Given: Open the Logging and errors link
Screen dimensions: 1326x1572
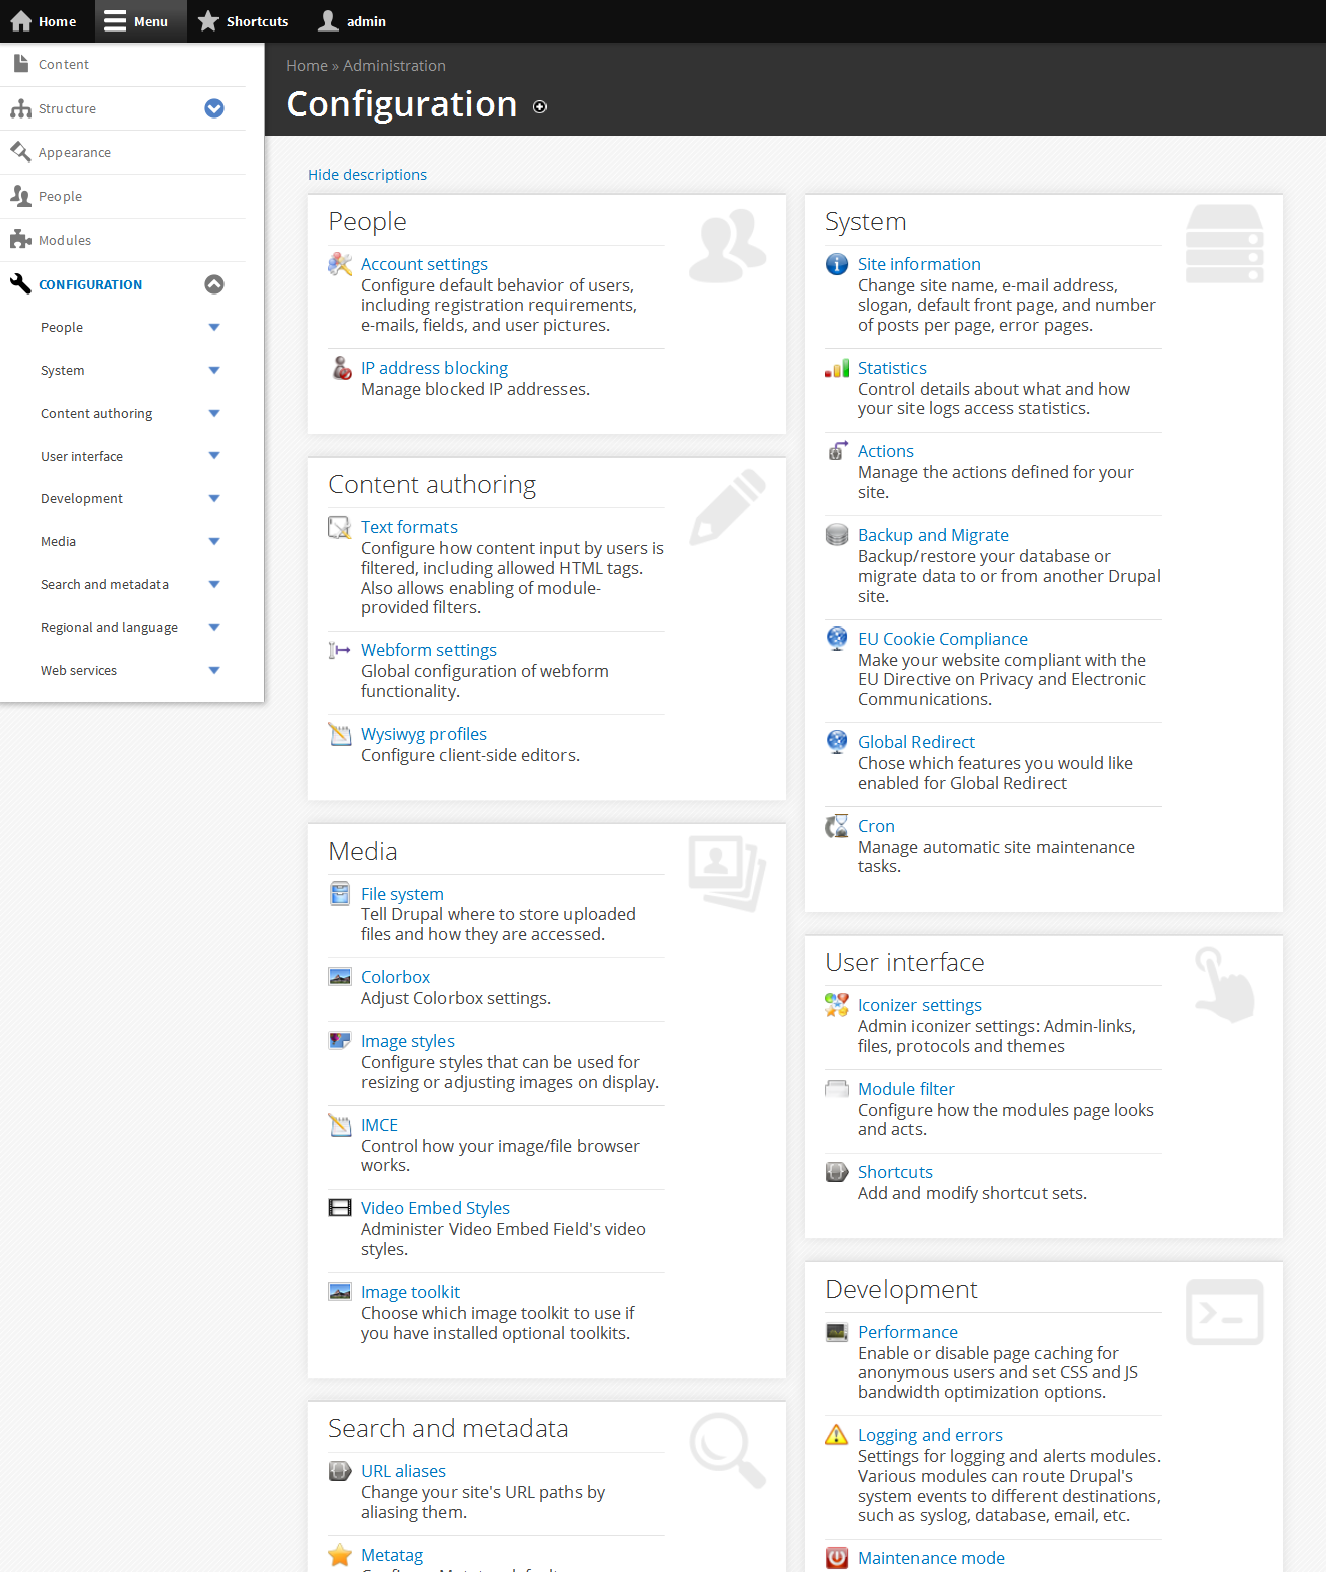Looking at the screenshot, I should pyautogui.click(x=930, y=1435).
